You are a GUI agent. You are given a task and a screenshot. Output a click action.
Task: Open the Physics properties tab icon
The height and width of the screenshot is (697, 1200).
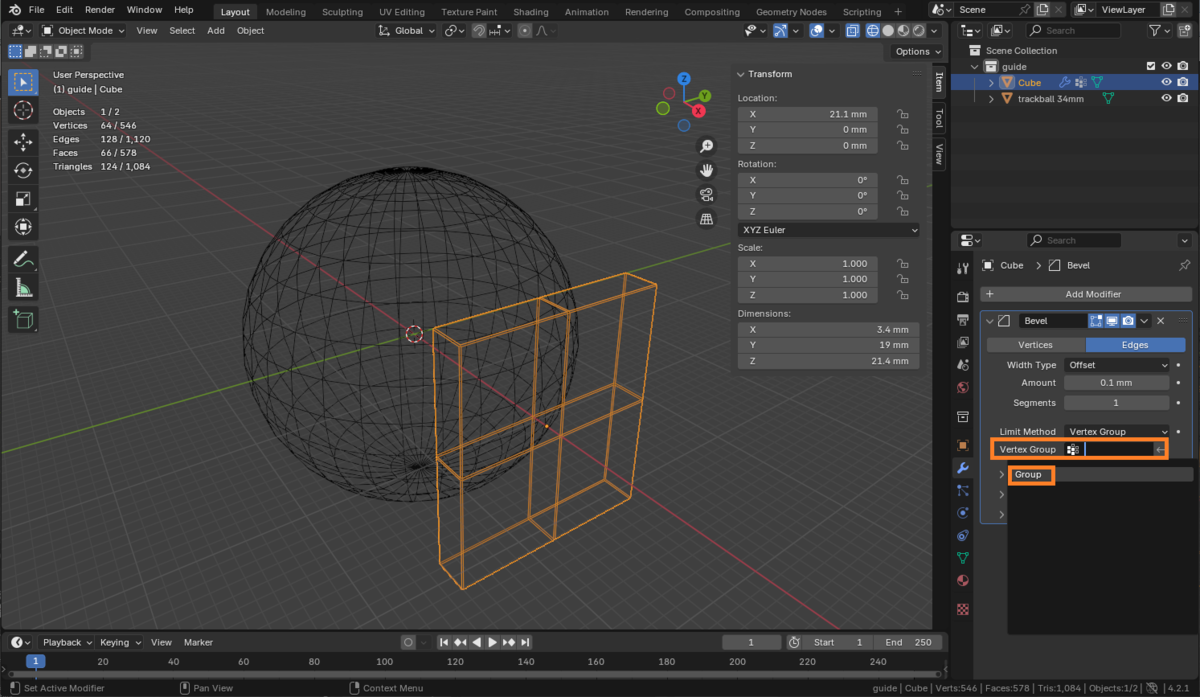(963, 513)
